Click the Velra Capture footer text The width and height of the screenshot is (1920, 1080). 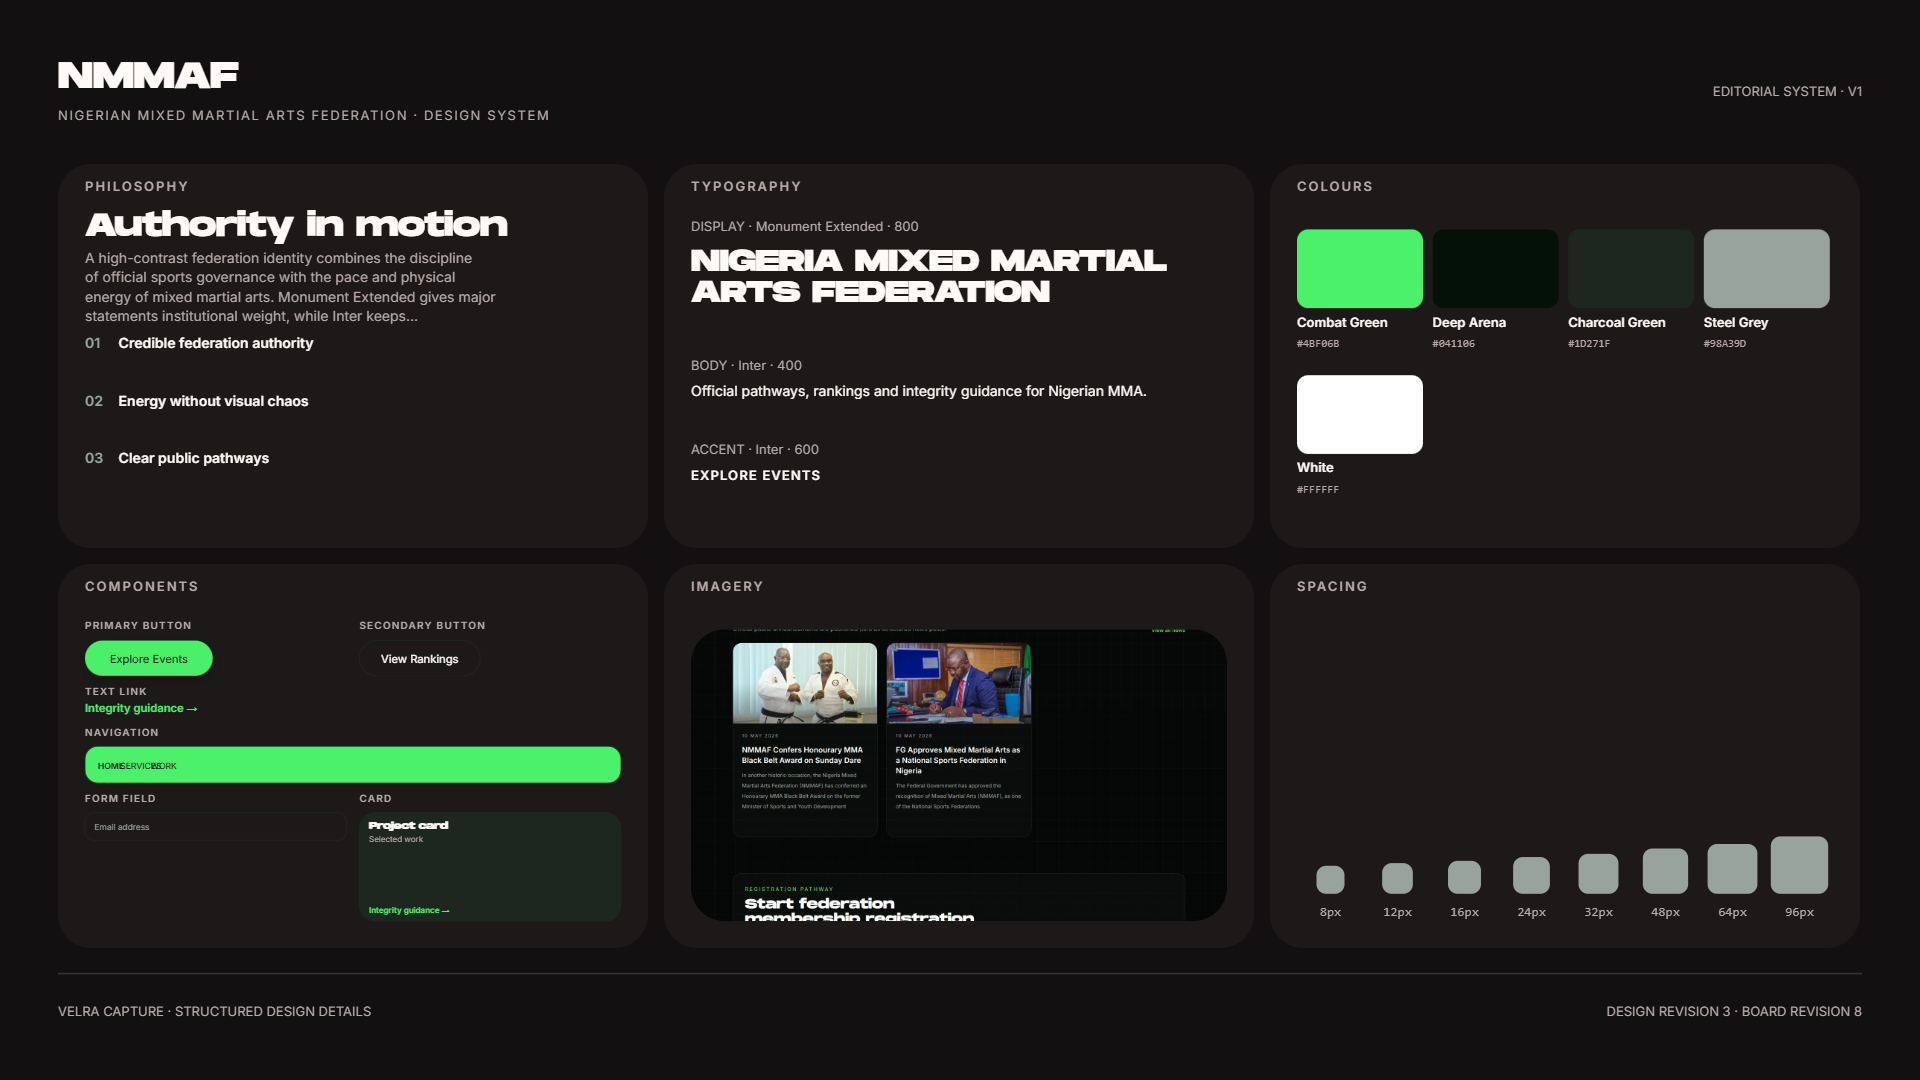[x=214, y=1012]
